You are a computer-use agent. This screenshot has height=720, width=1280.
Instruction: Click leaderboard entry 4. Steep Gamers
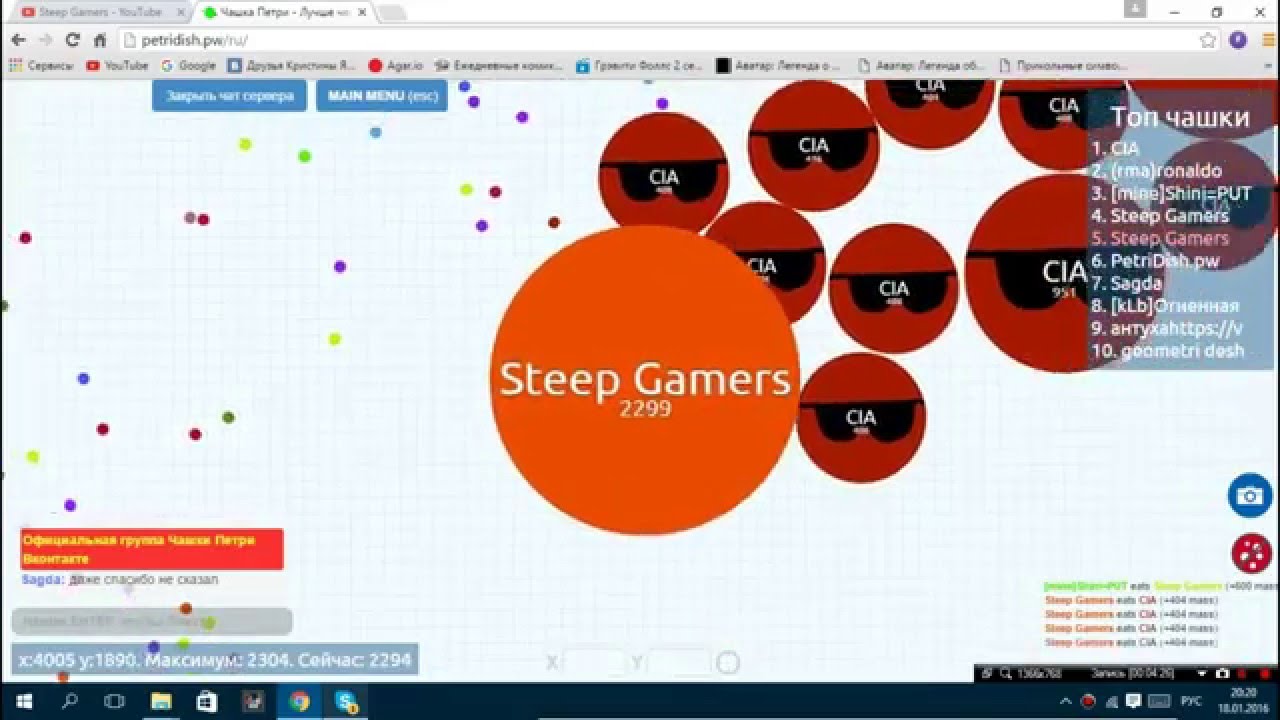click(x=1160, y=216)
